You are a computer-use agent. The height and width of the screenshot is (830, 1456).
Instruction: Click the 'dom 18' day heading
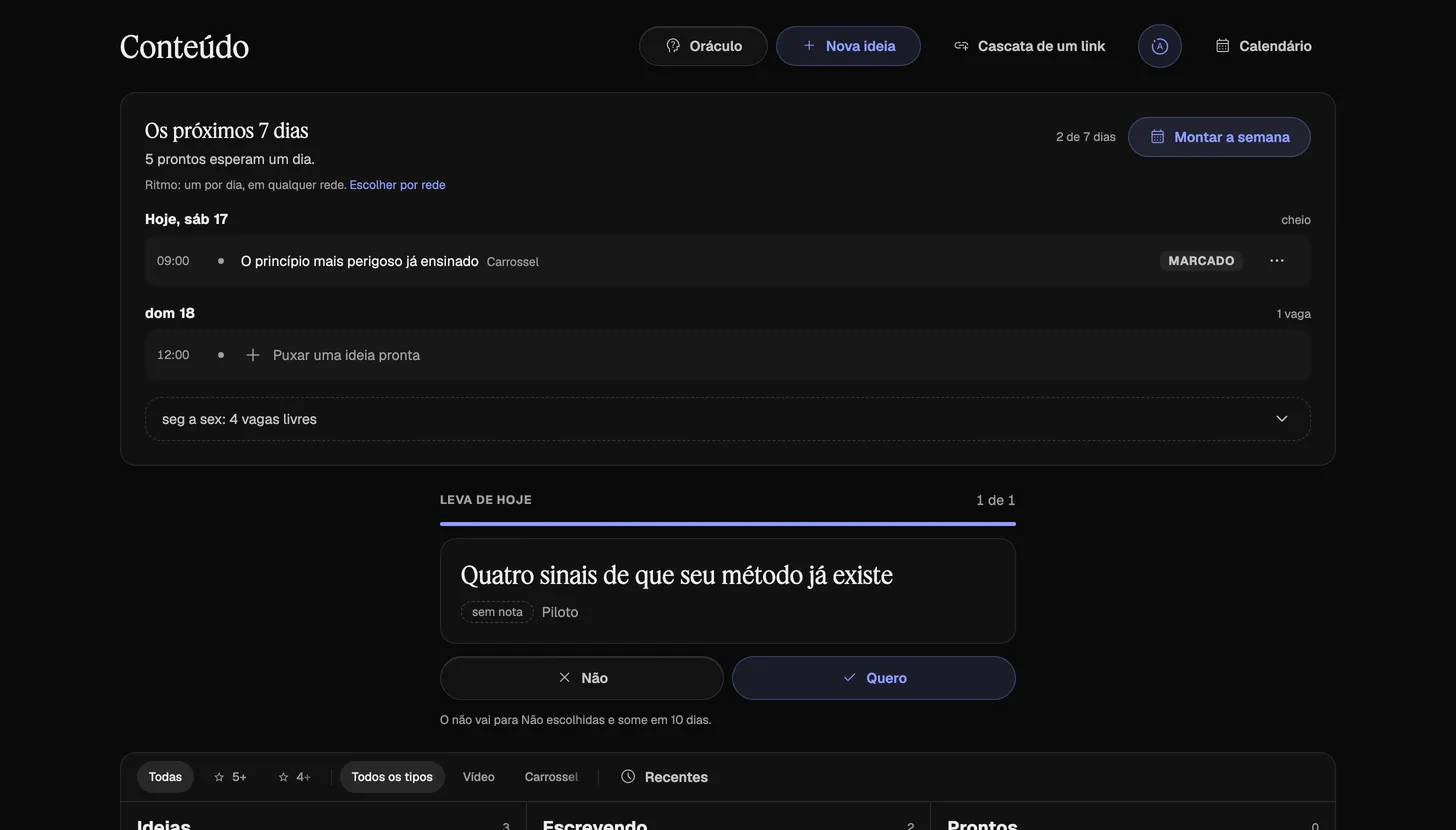(x=170, y=313)
